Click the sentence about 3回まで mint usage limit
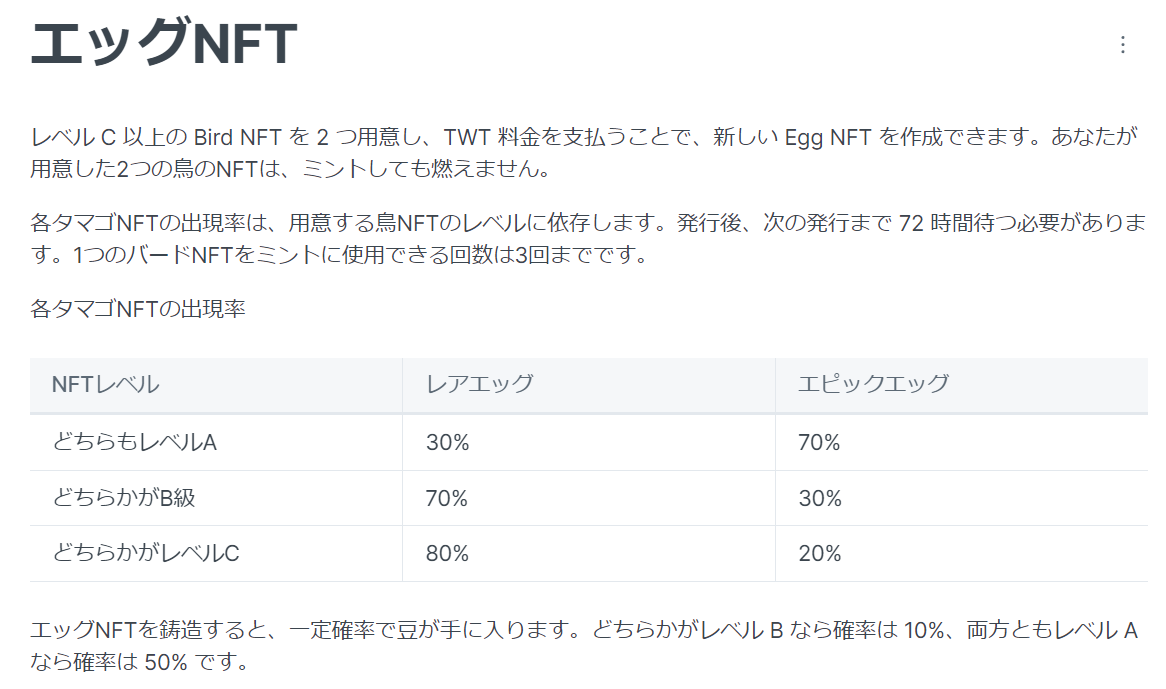The image size is (1166, 689). tap(361, 254)
